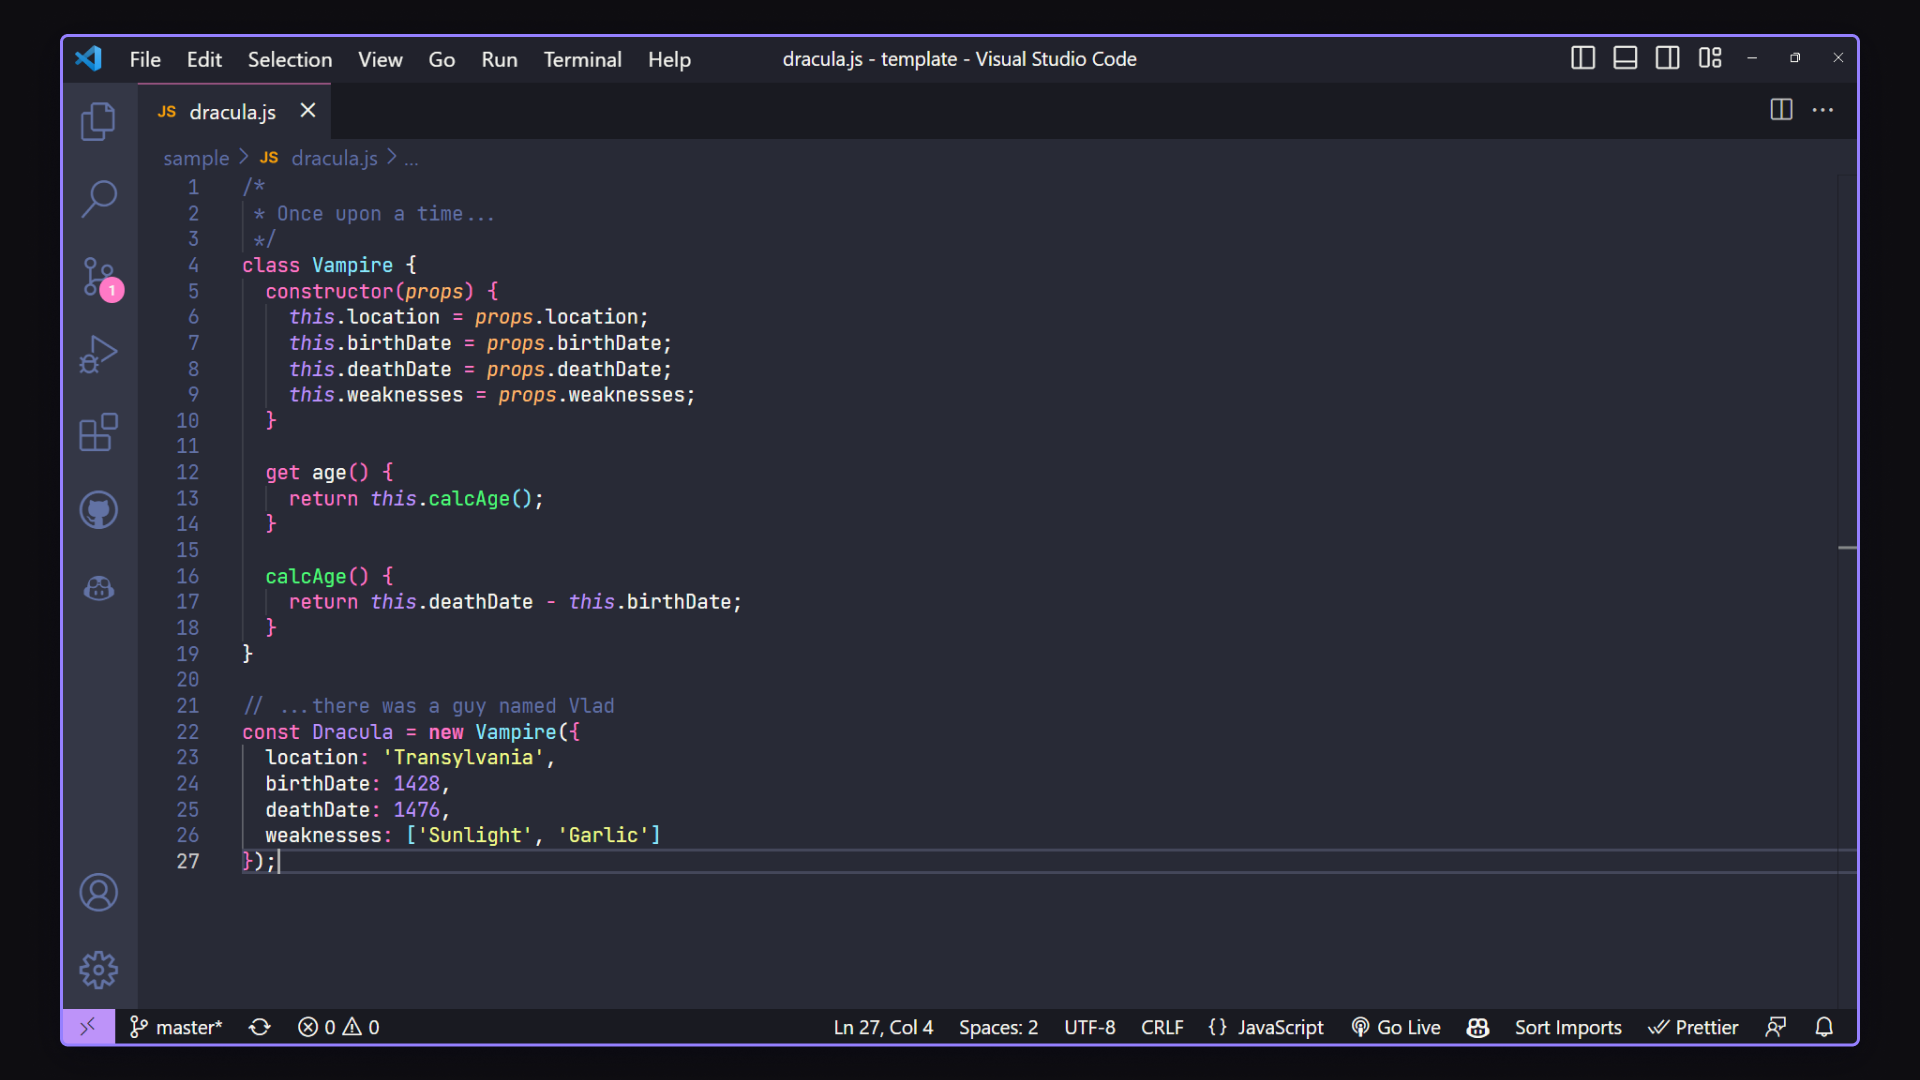The image size is (1920, 1080).
Task: Open the More Actions ellipsis in editor
Action: (1823, 110)
